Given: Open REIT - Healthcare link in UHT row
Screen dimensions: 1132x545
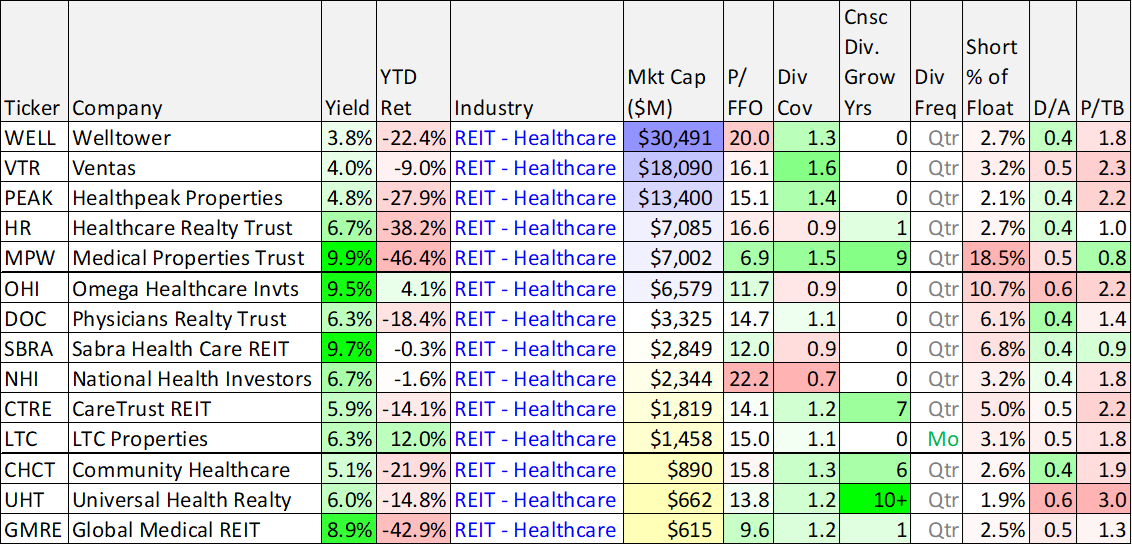Looking at the screenshot, I should coord(535,500).
